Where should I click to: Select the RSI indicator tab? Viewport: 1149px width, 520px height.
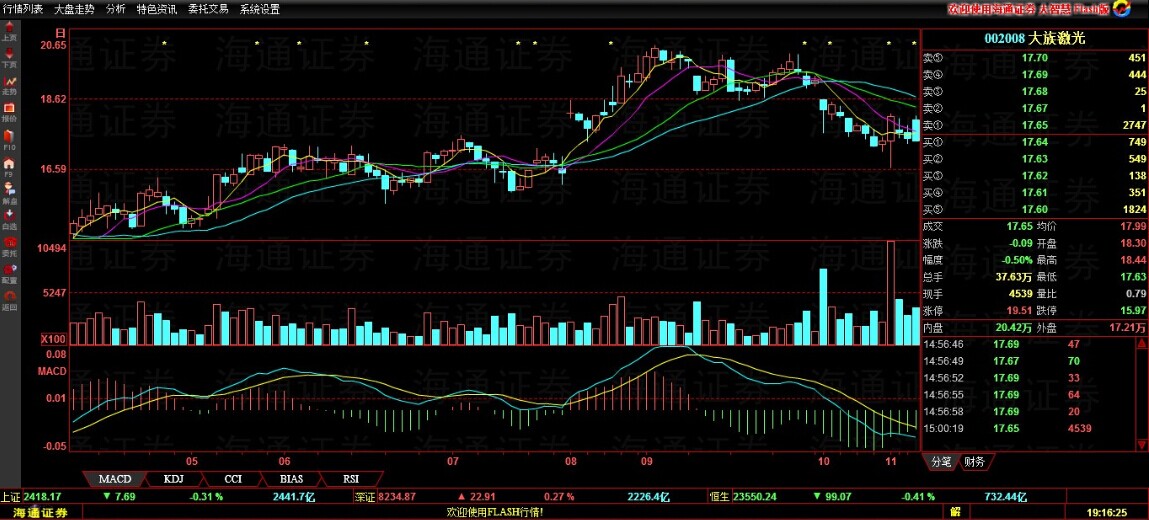(350, 479)
